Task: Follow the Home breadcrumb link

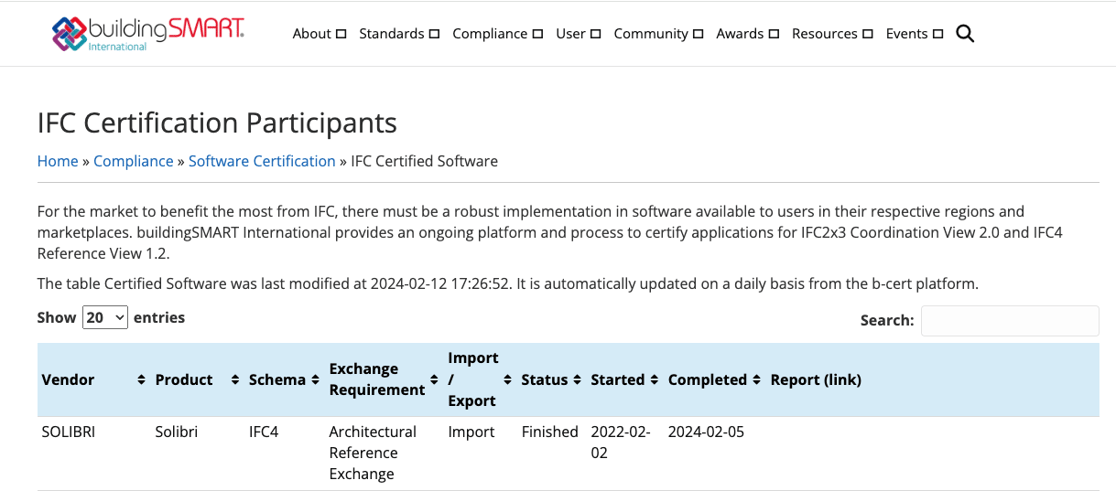Action: tap(58, 161)
